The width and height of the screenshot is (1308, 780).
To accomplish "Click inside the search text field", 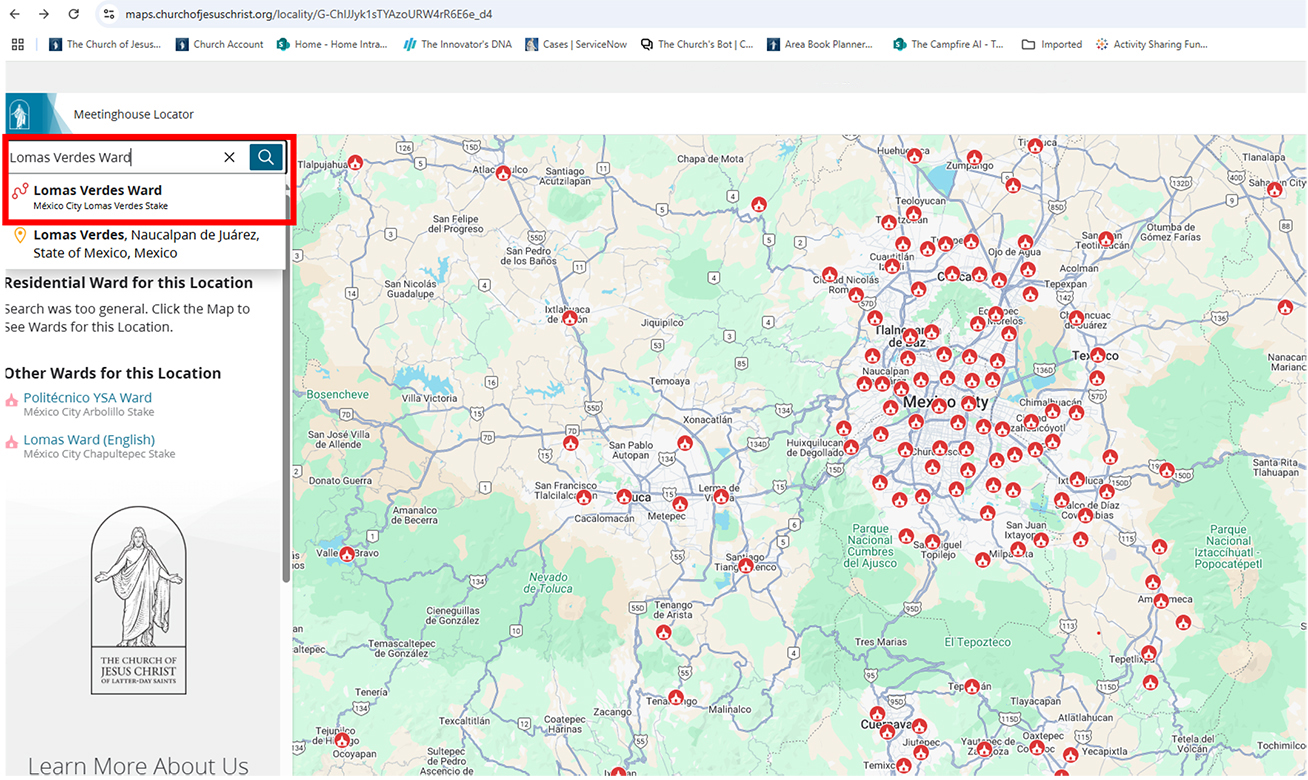I will coord(110,157).
